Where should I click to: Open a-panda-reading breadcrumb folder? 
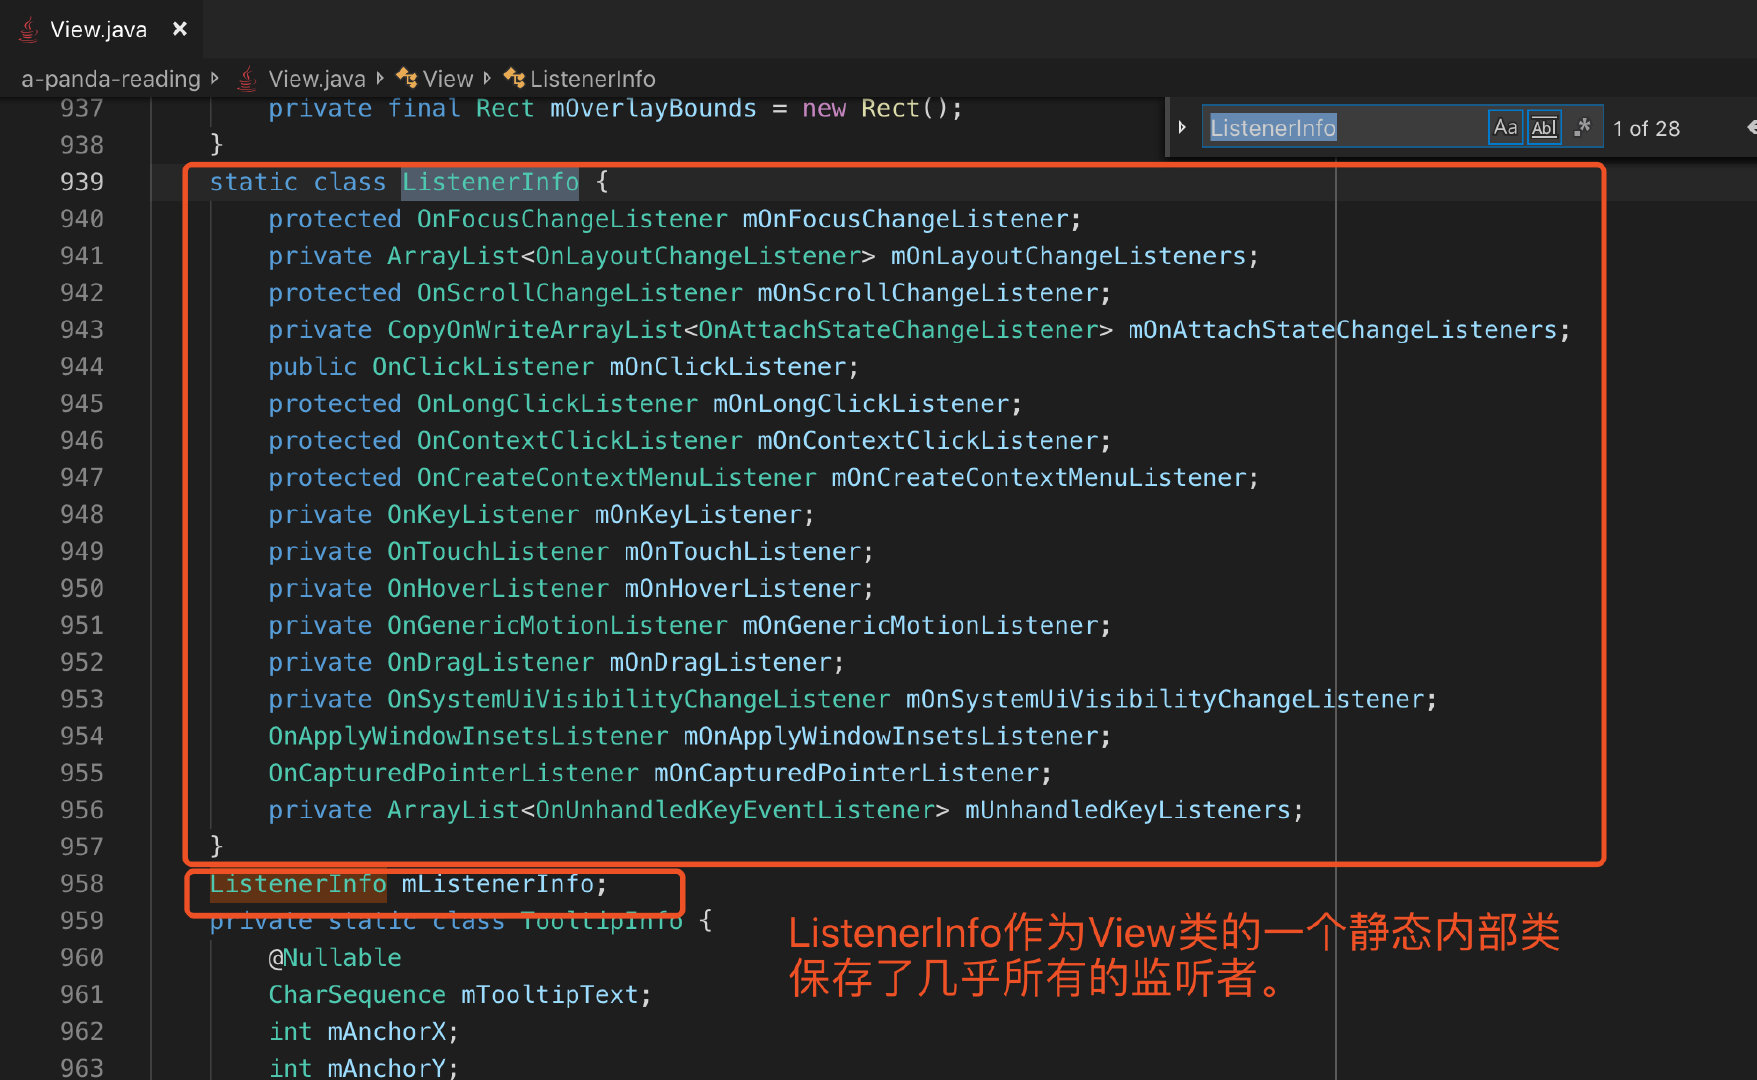tap(111, 79)
